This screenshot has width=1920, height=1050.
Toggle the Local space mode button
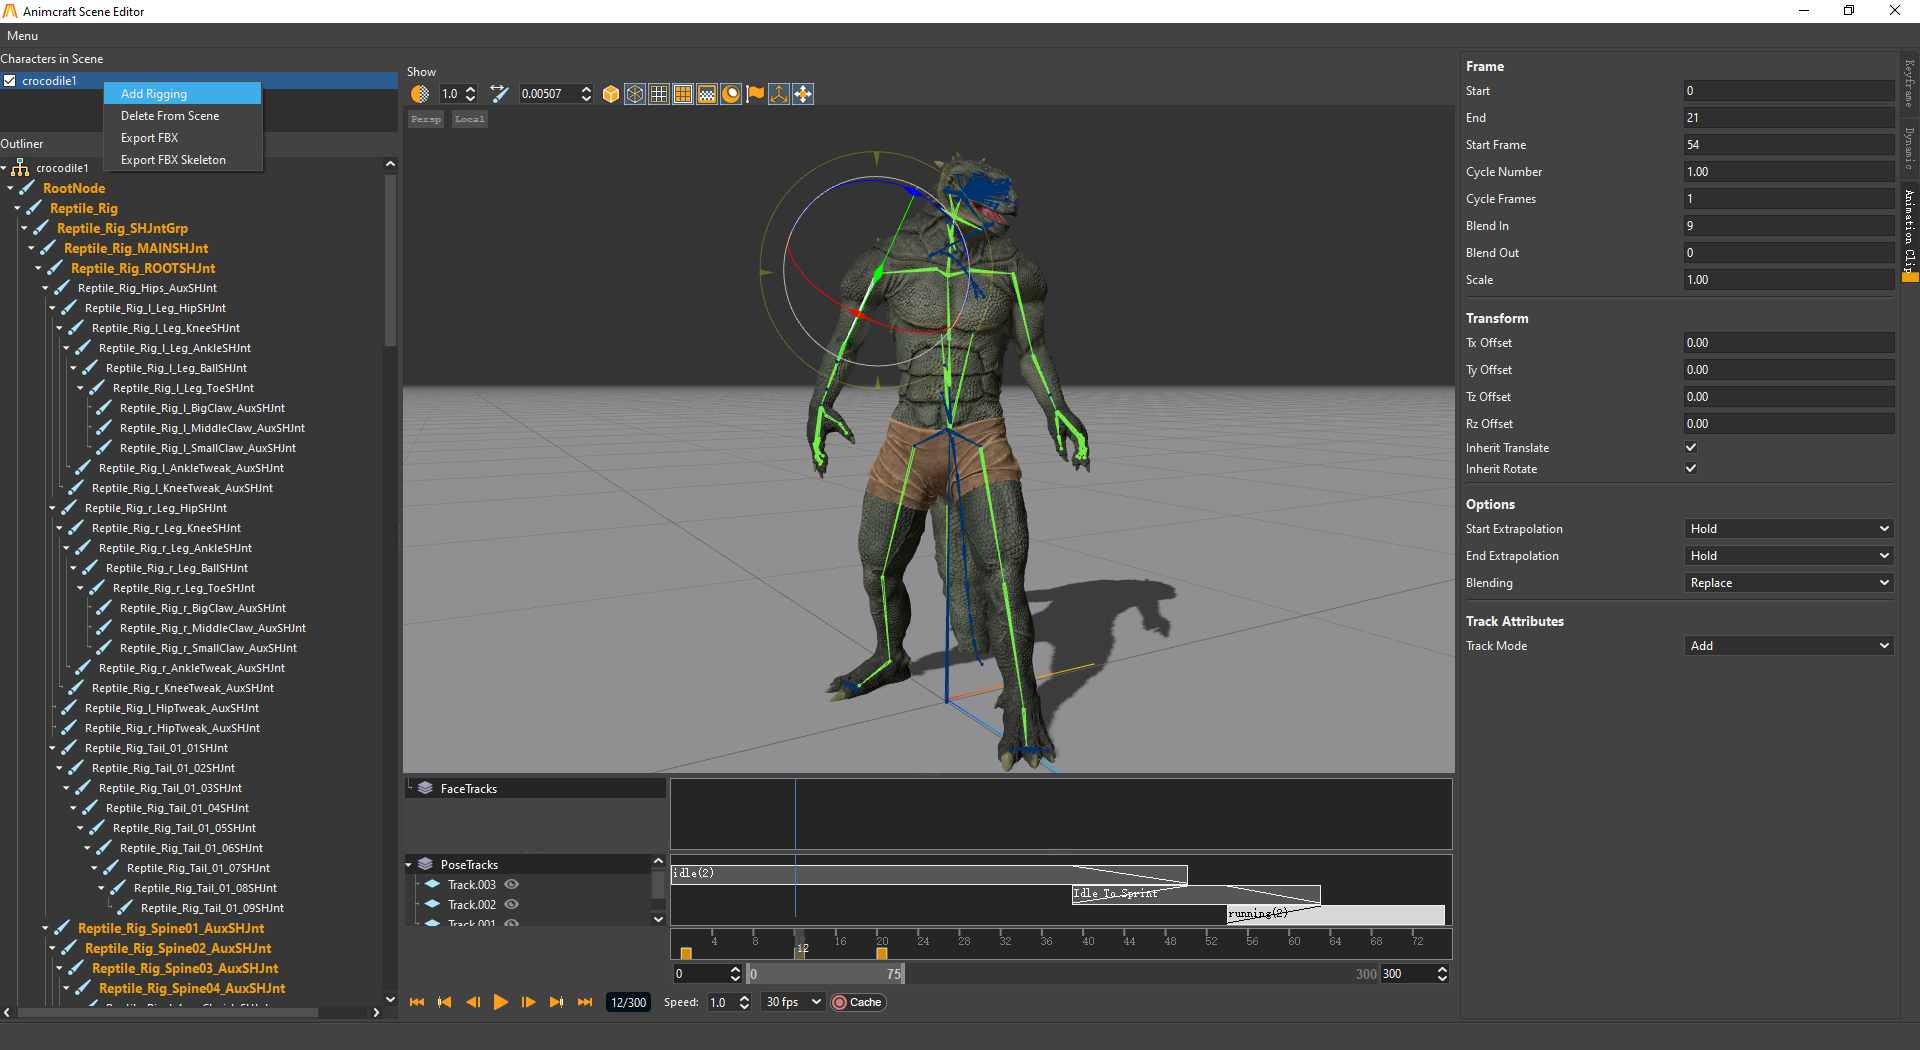470,119
